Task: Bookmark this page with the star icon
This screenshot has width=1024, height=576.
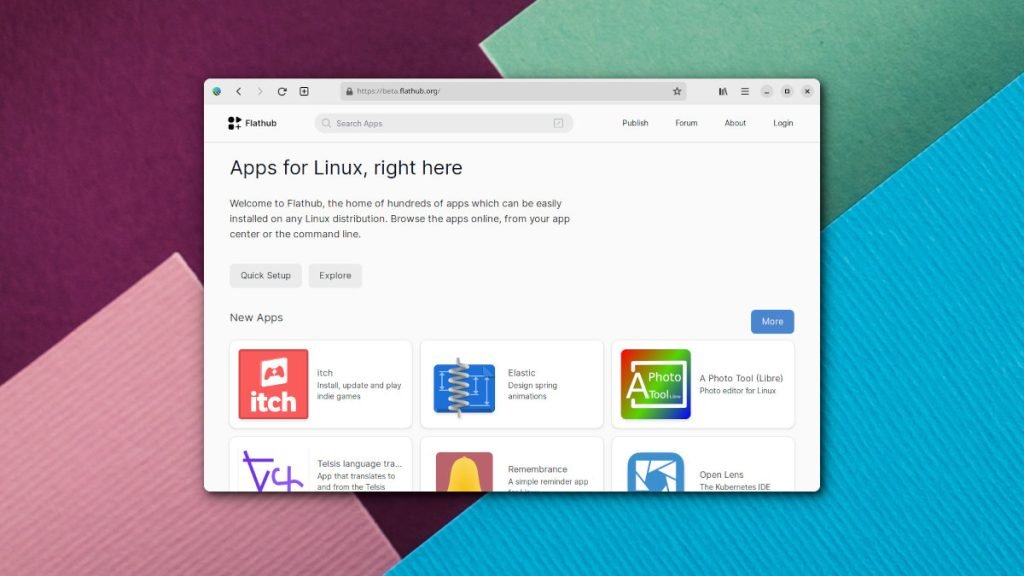Action: (677, 91)
